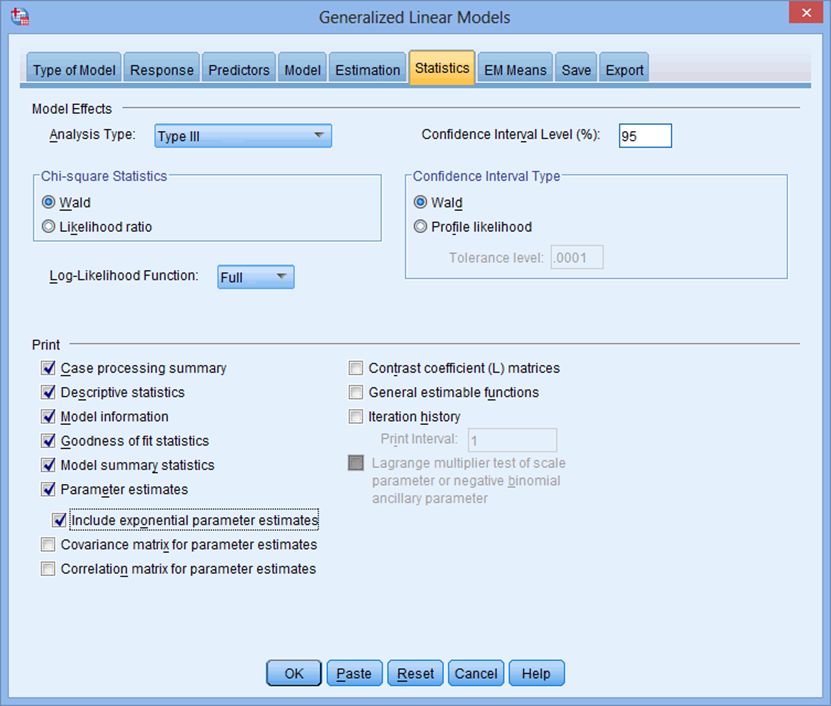The image size is (831, 706).
Task: Open the Response tab
Action: click(162, 69)
